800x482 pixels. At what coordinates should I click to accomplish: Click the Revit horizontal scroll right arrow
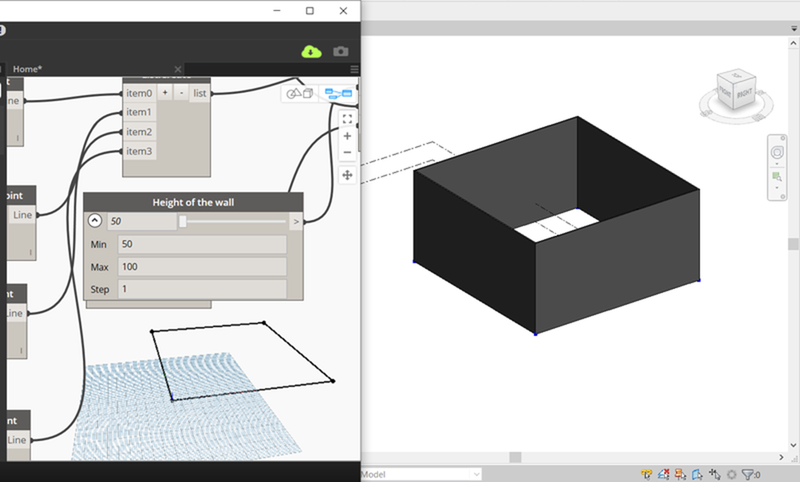(x=781, y=457)
